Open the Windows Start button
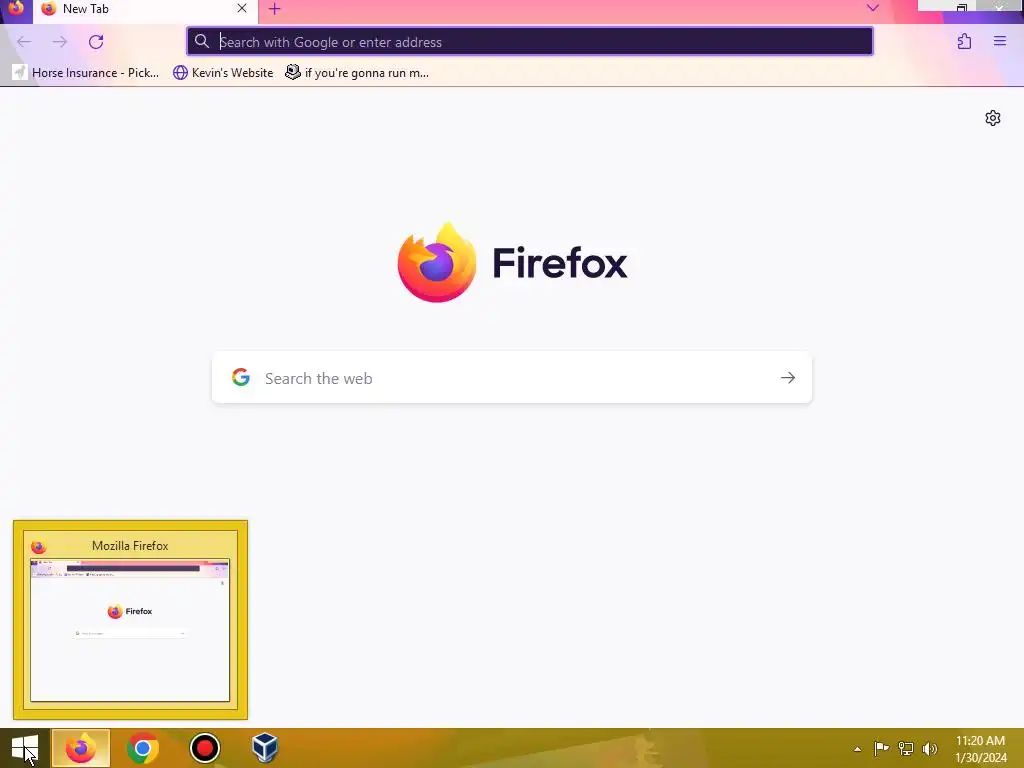The height and width of the screenshot is (768, 1024). [25, 748]
